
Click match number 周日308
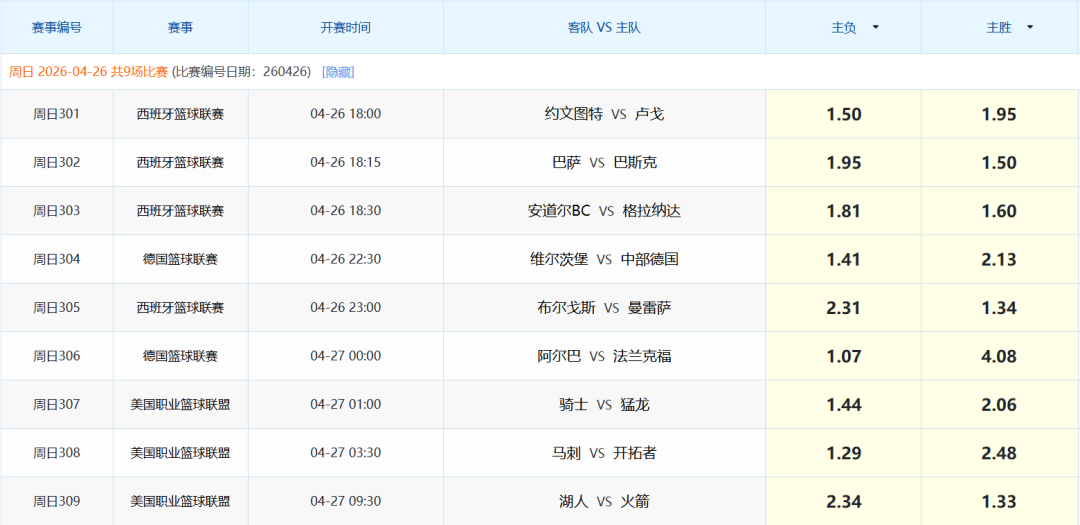point(56,453)
